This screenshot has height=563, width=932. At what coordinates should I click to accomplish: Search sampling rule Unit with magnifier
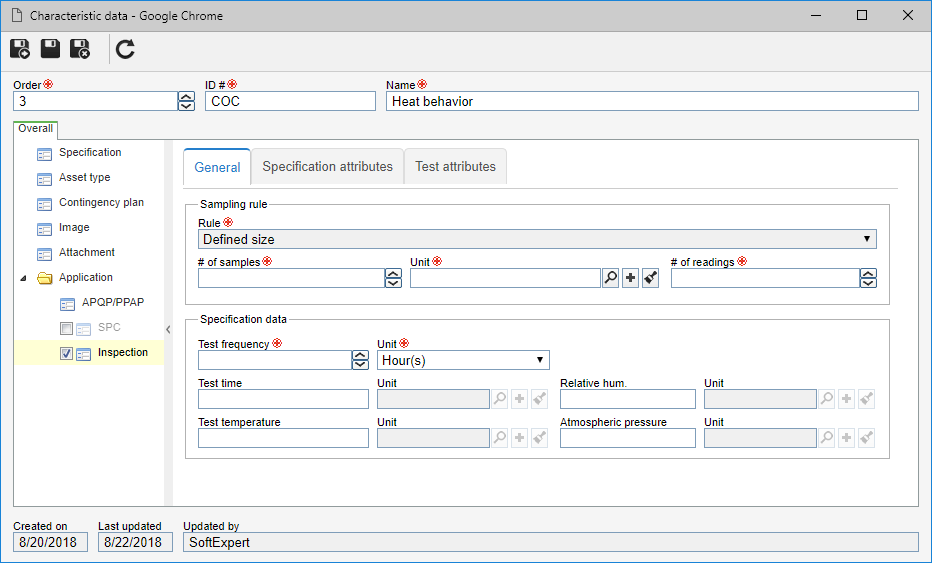(610, 278)
